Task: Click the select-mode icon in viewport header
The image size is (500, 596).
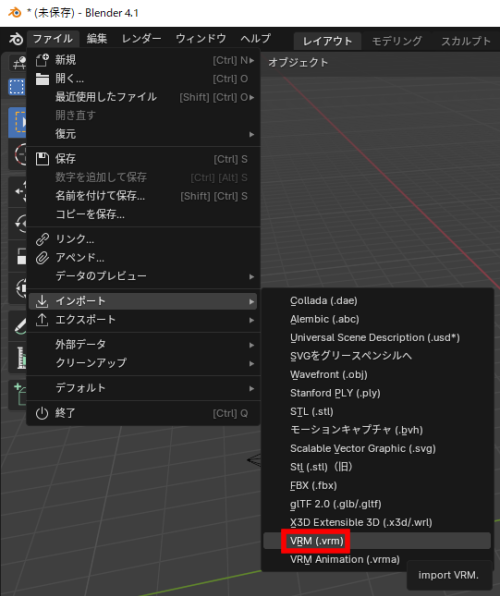Action: pyautogui.click(x=17, y=87)
